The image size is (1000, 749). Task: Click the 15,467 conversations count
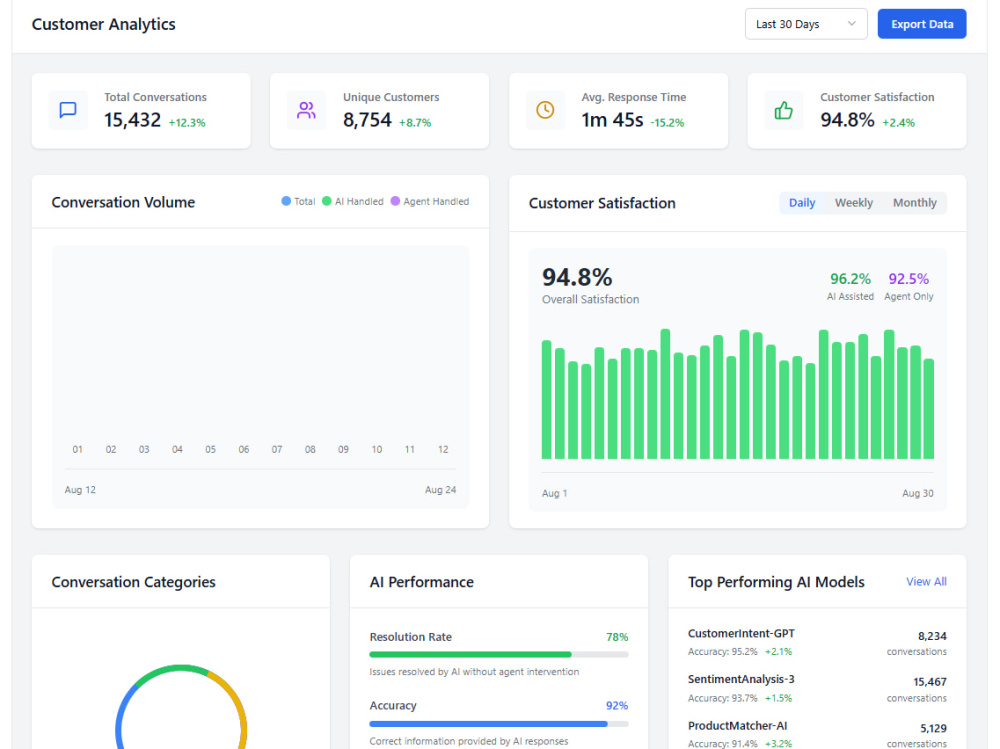[x=929, y=682]
